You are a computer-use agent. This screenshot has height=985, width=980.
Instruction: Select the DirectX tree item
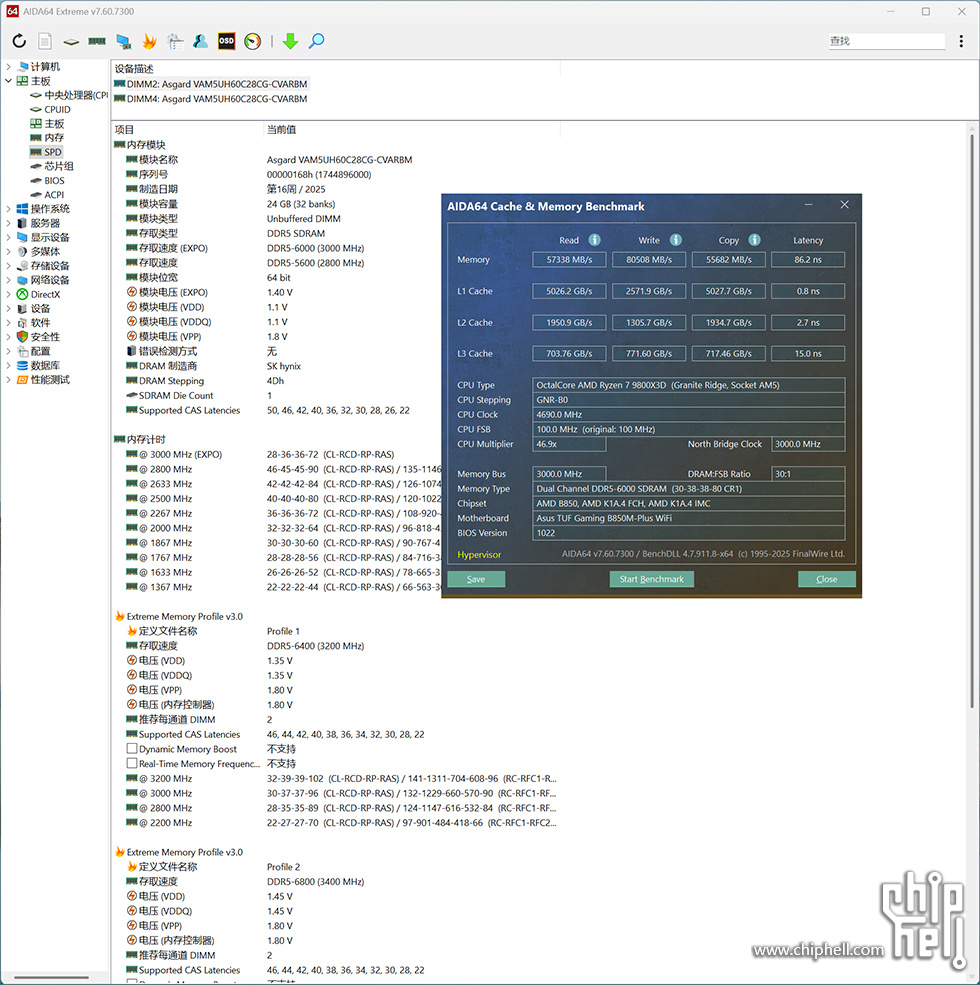[x=38, y=294]
